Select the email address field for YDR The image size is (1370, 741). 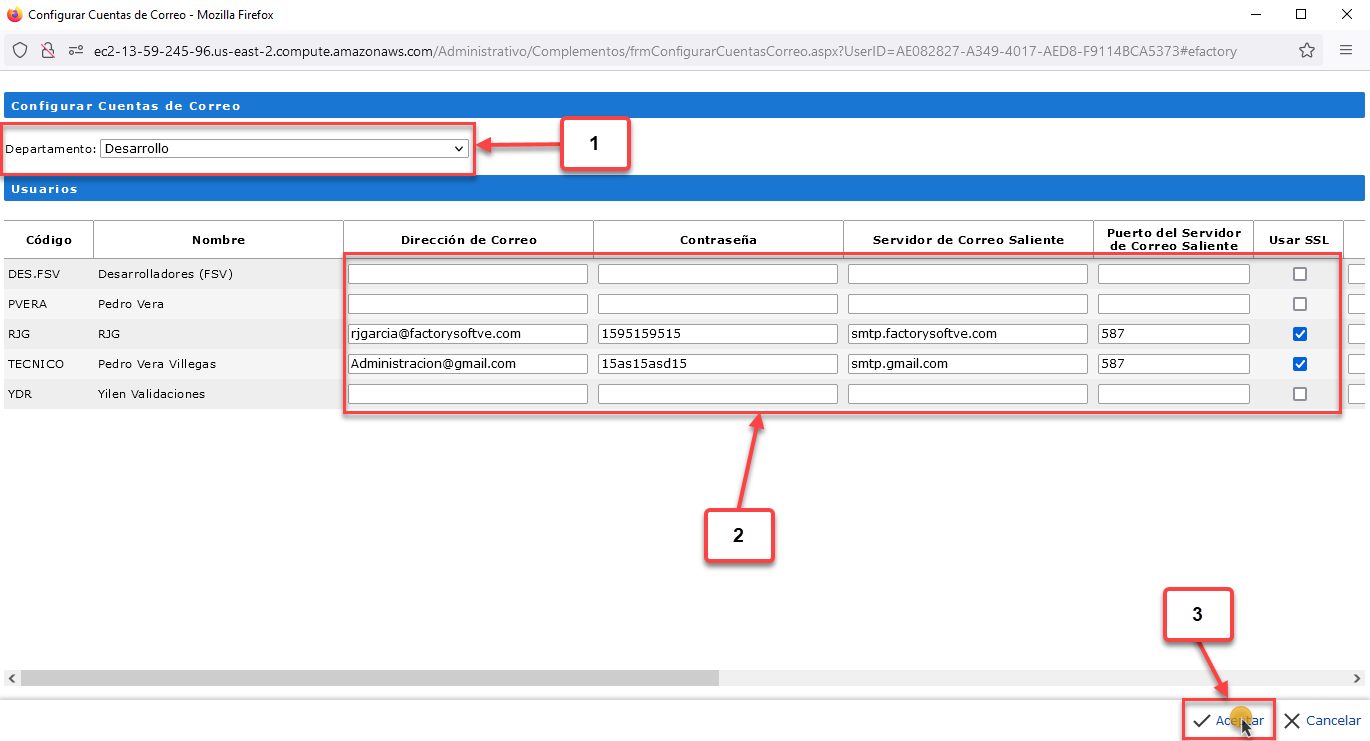(x=468, y=394)
